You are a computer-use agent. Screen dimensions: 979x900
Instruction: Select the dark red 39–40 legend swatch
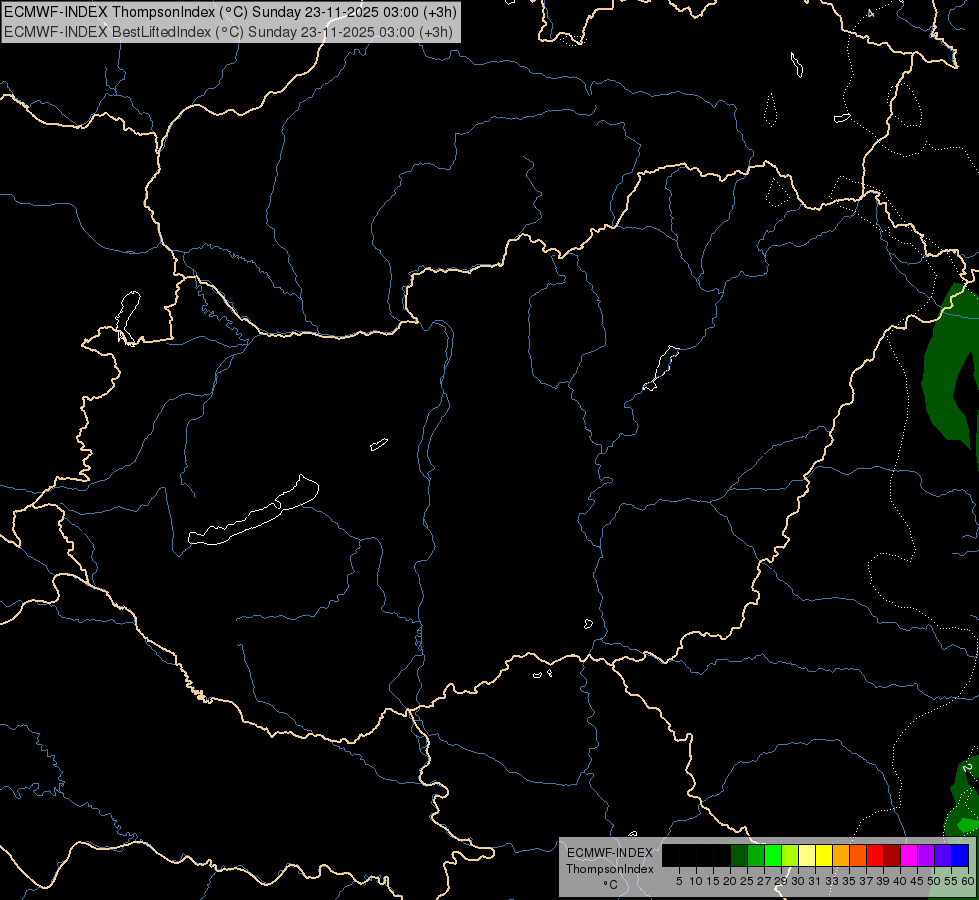point(892,856)
